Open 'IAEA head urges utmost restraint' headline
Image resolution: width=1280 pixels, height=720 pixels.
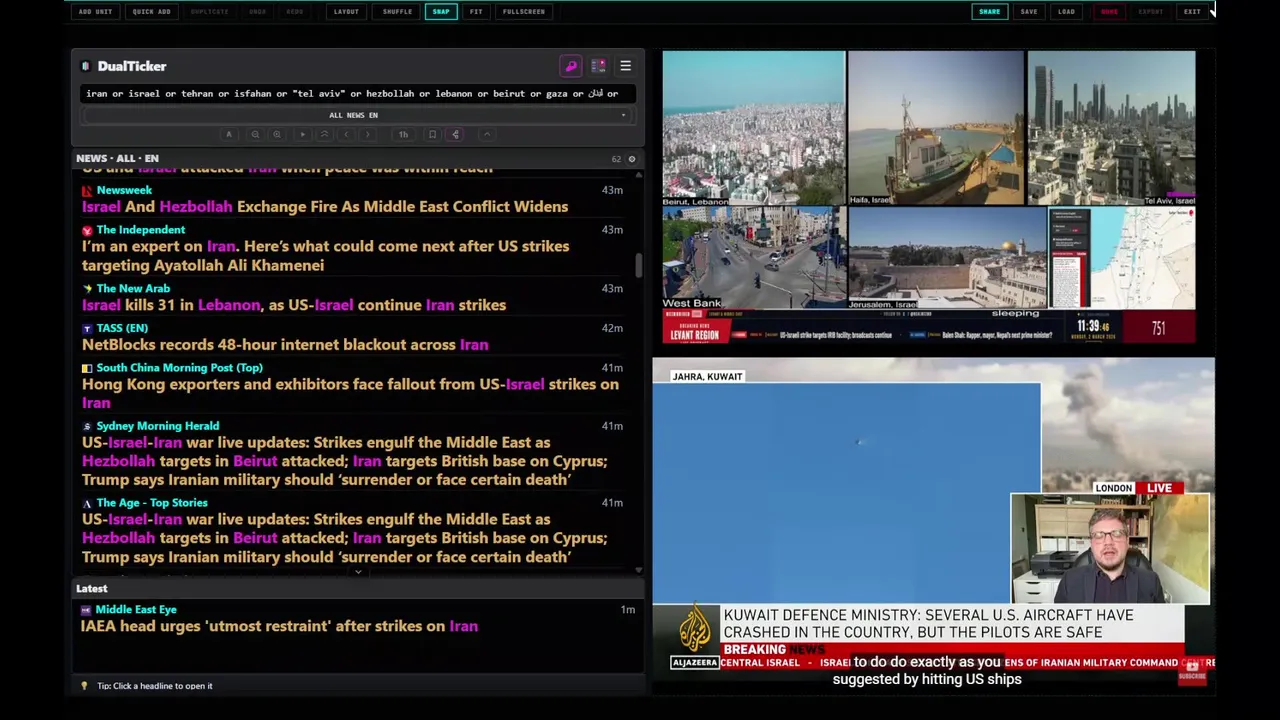[x=280, y=626]
